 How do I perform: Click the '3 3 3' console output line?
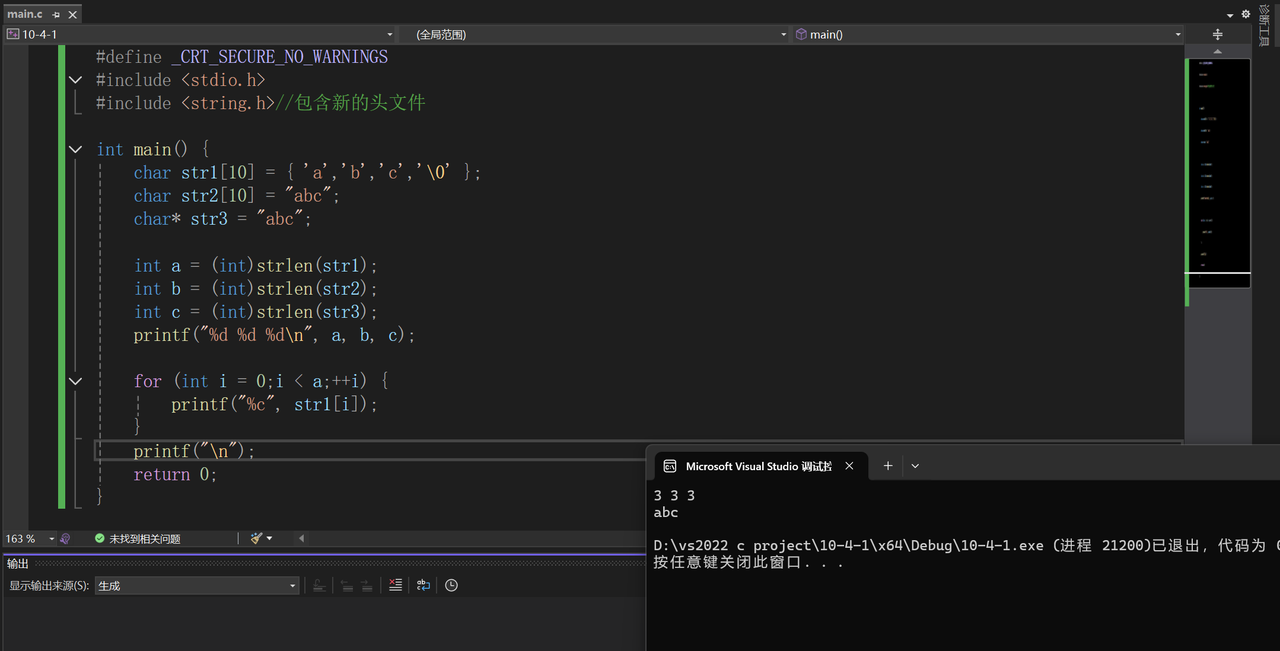click(x=674, y=496)
